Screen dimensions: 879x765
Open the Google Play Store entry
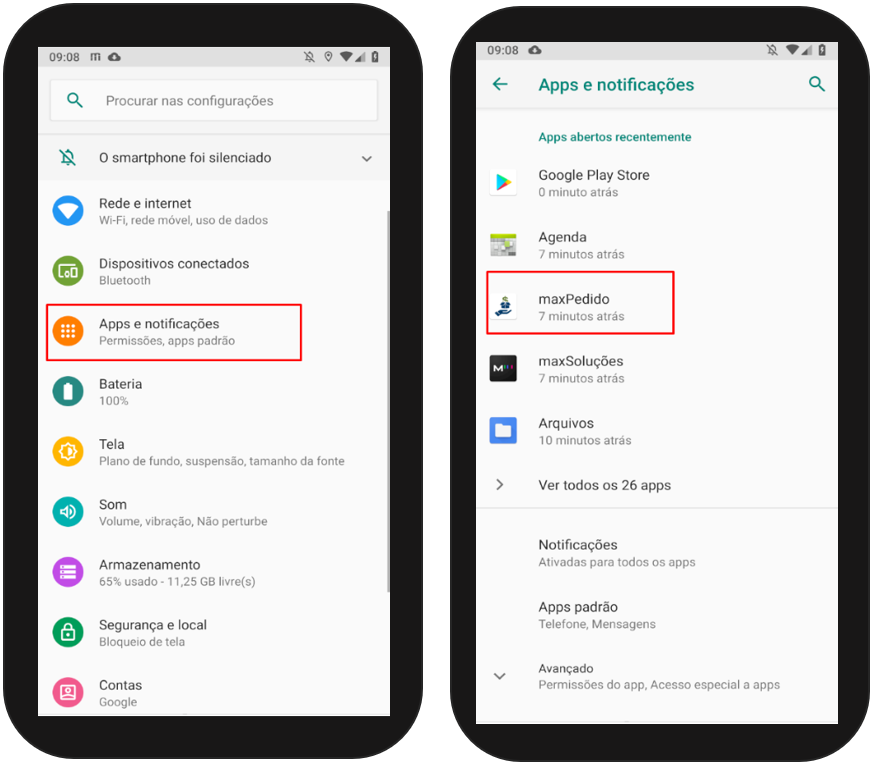(x=656, y=183)
